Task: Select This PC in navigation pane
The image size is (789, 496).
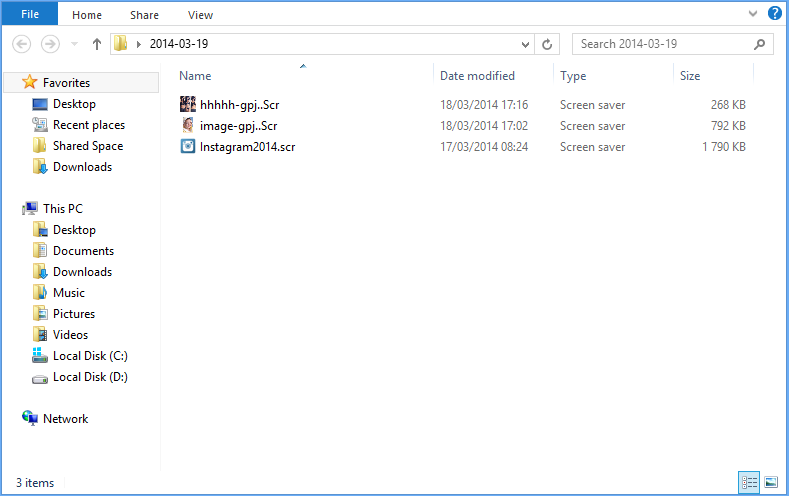Action: (63, 208)
